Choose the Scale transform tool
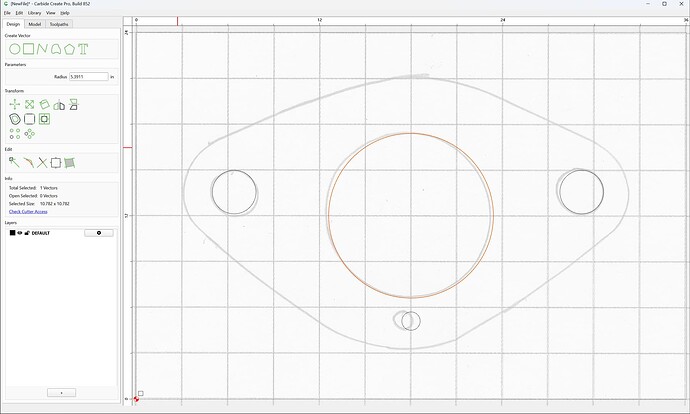690x414 pixels. tap(29, 104)
